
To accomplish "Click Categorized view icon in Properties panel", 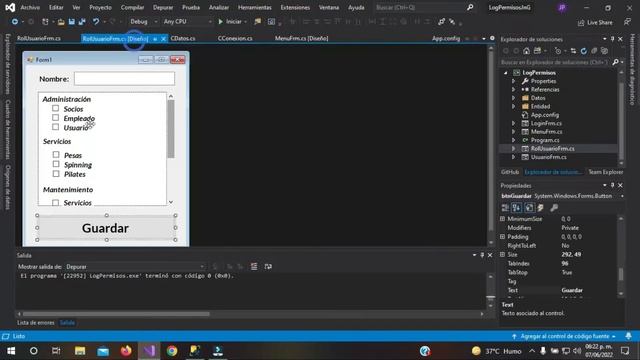I will tap(505, 208).
